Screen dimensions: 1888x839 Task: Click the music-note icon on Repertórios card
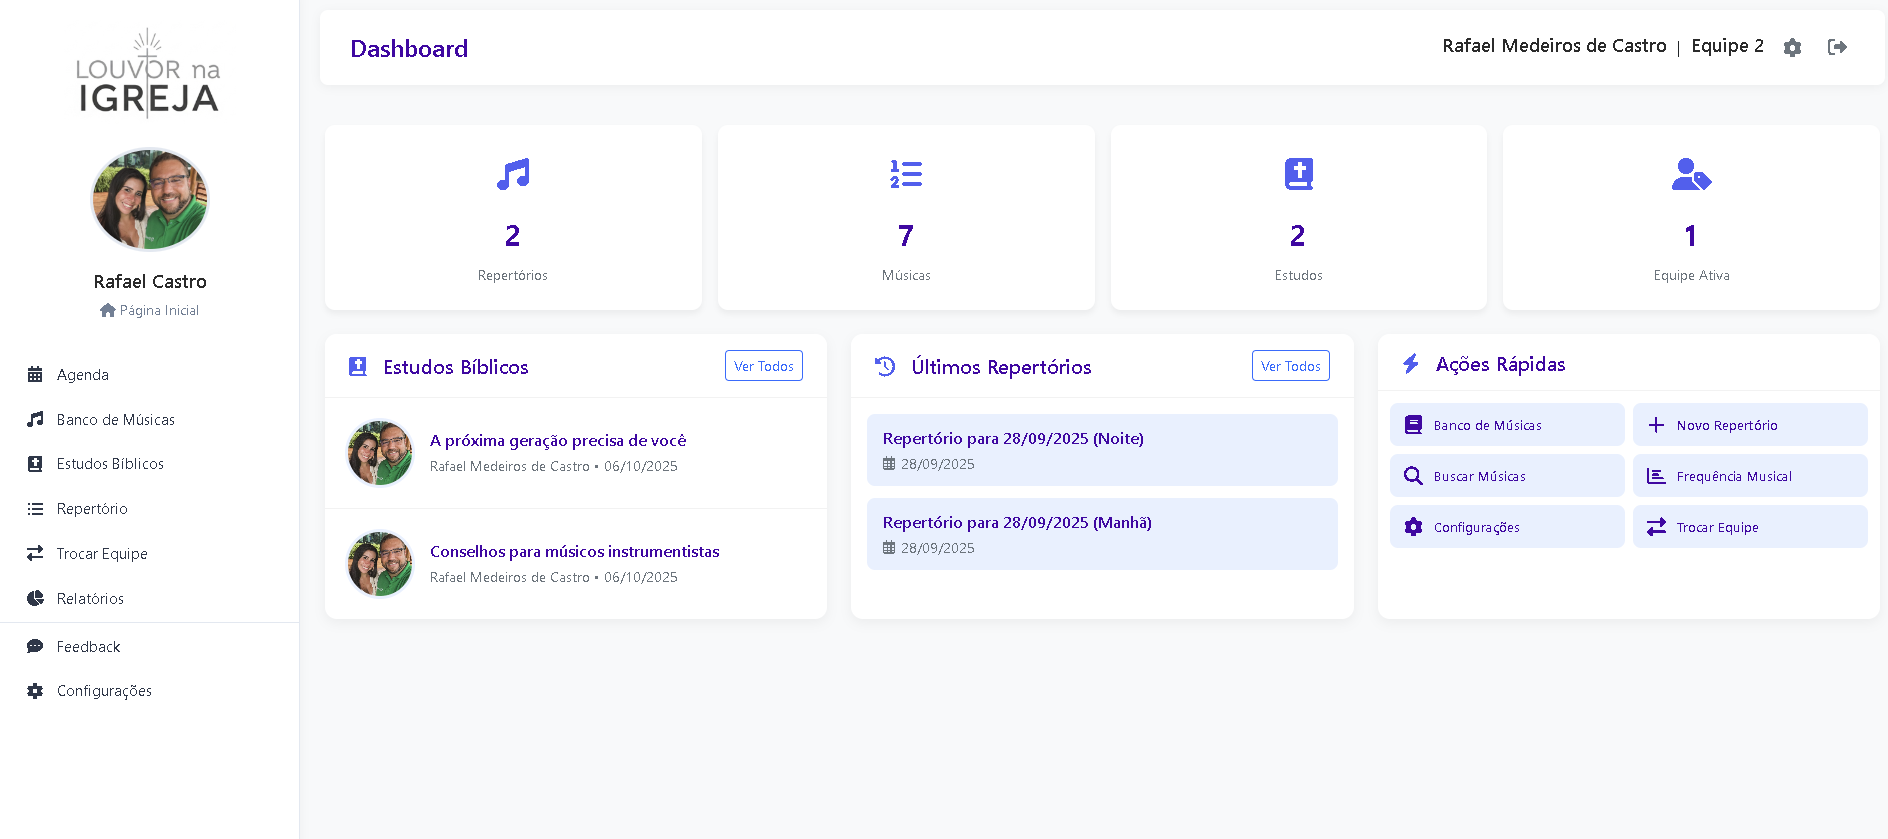point(513,174)
